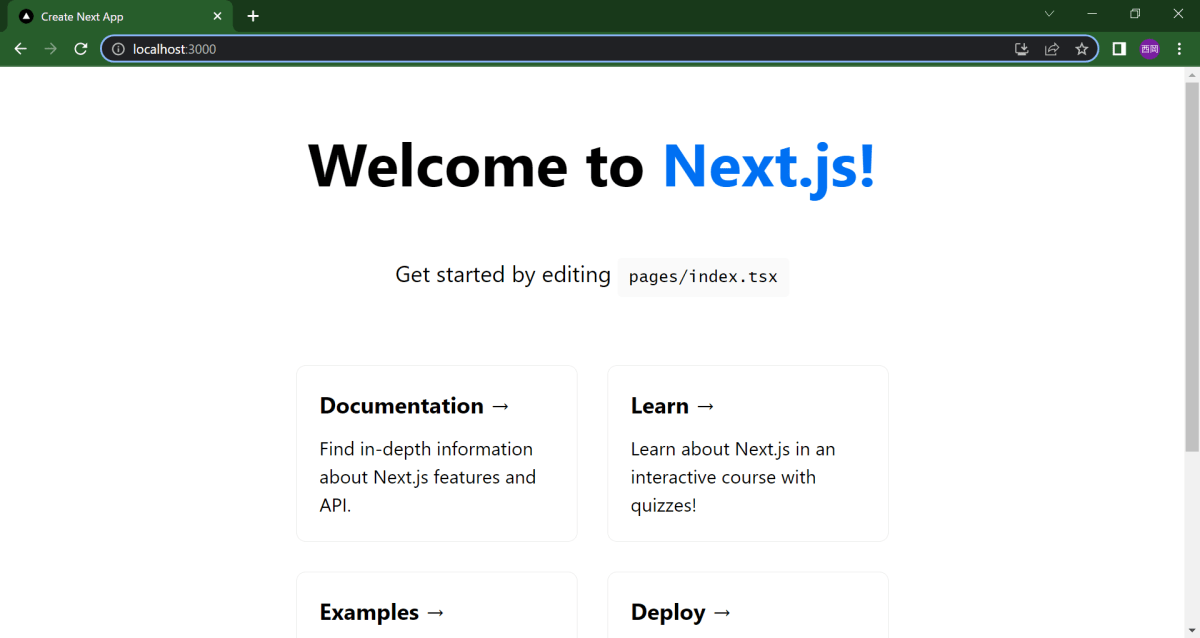Click the page vertical scrollbar thumb

tap(1192, 266)
